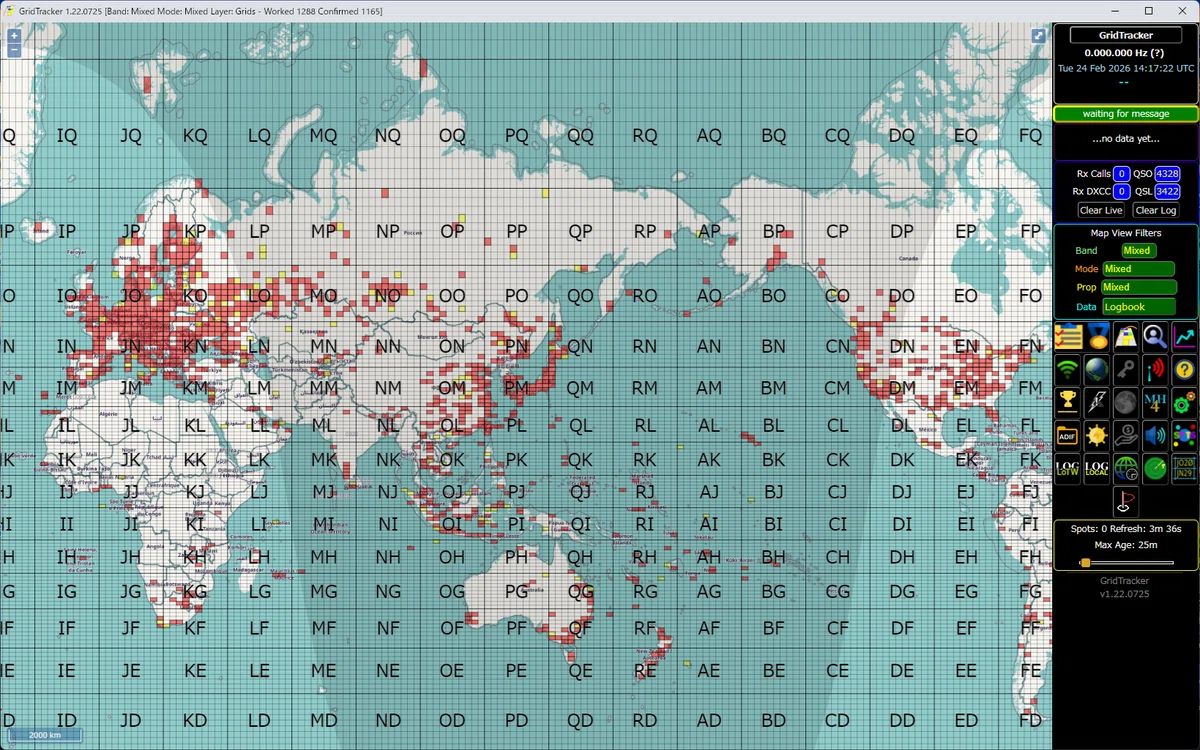Click the UTC date and time text
The image size is (1200, 750).
[x=1126, y=68]
